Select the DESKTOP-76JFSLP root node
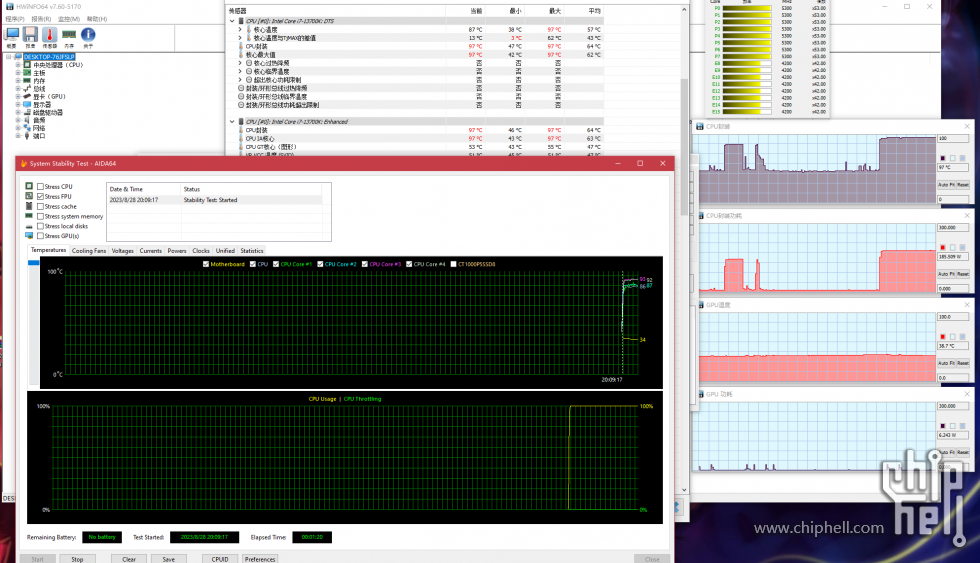 (x=49, y=57)
